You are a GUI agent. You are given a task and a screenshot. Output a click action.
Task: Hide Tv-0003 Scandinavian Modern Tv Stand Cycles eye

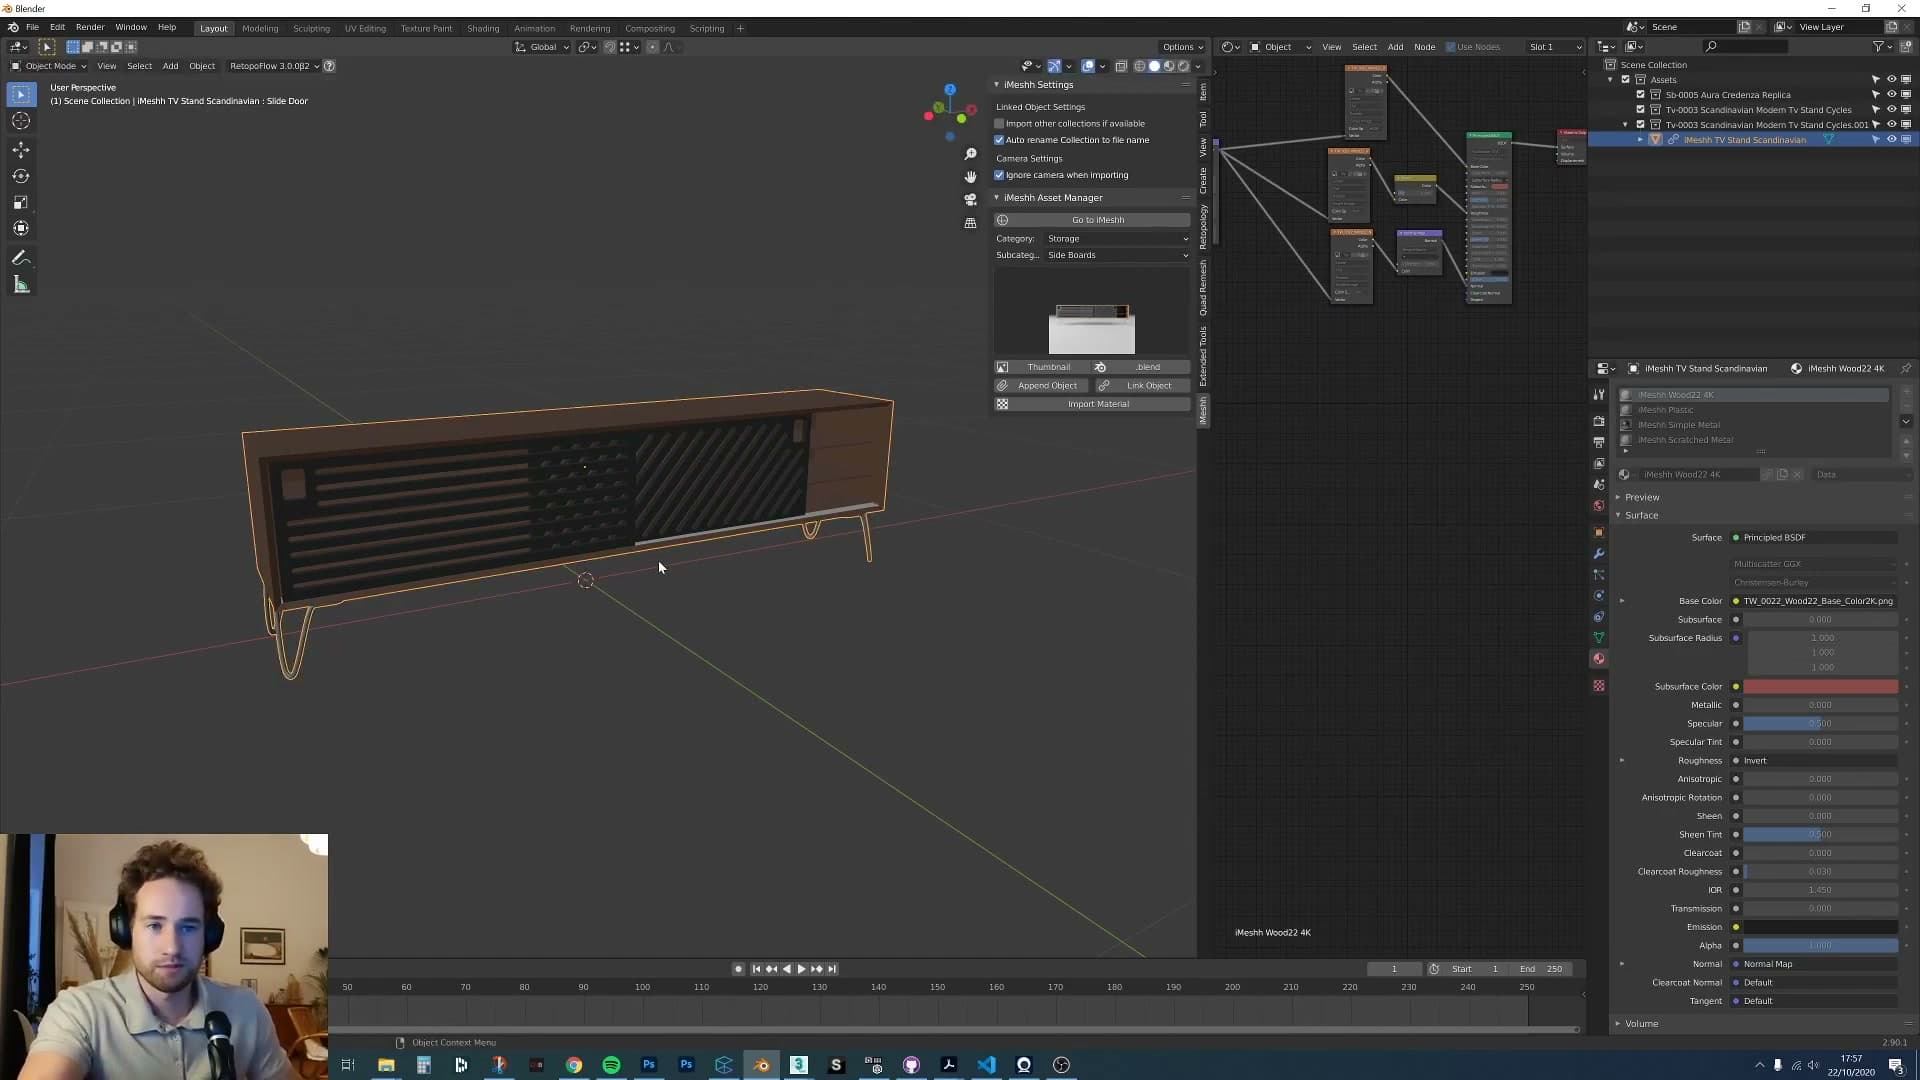[x=1891, y=110]
